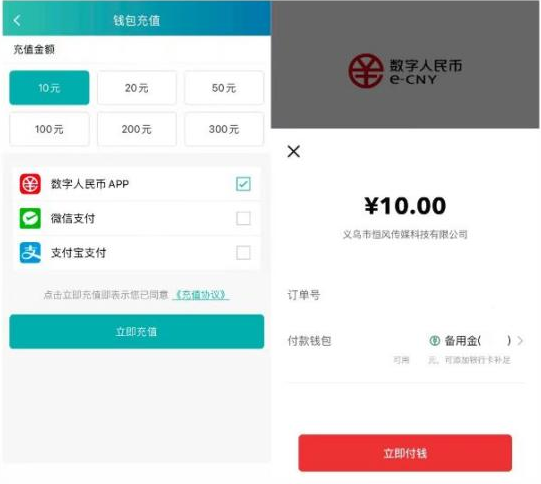Tap the e-CNY logo in the gray banner
The width and height of the screenshot is (541, 484).
tap(405, 70)
